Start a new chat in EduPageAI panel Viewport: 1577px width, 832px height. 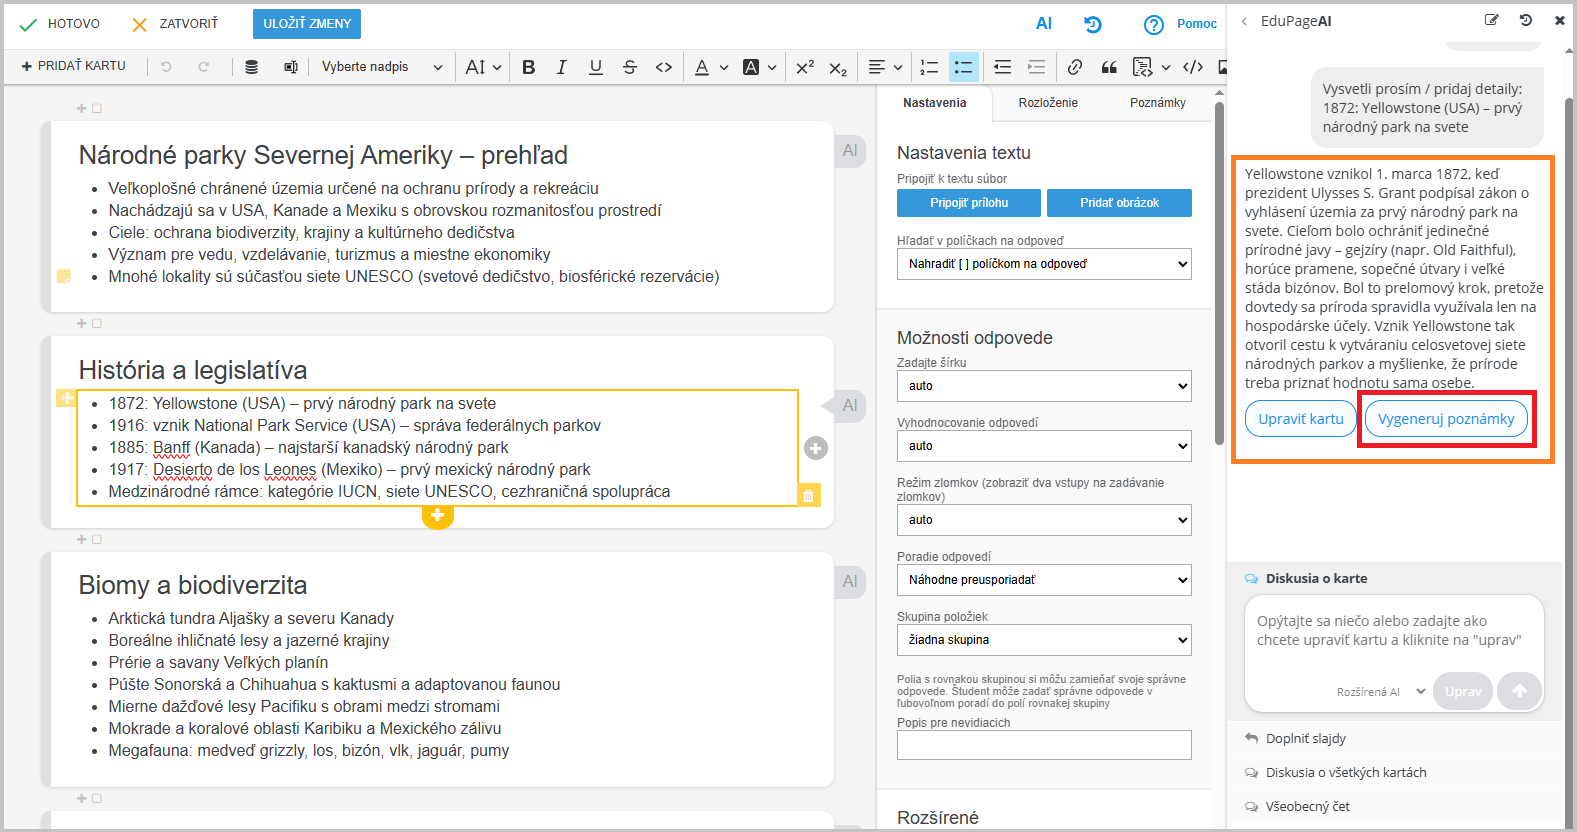(x=1491, y=20)
